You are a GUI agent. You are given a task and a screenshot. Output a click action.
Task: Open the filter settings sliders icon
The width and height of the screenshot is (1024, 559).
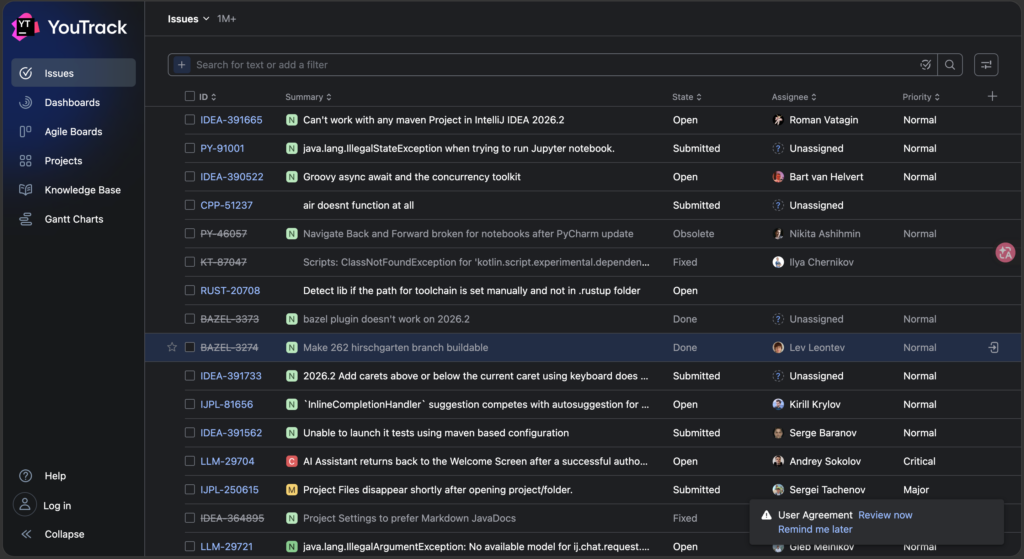pyautogui.click(x=986, y=65)
